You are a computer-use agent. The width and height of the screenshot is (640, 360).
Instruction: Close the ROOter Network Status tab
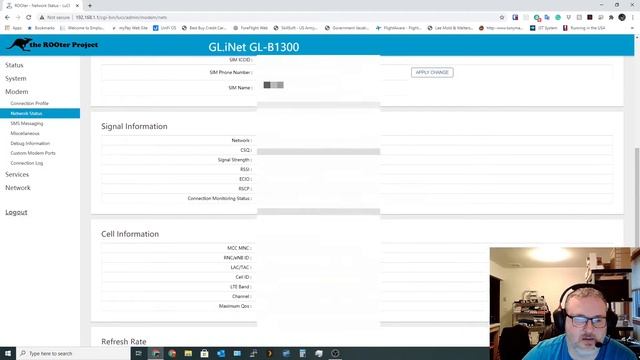click(78, 6)
